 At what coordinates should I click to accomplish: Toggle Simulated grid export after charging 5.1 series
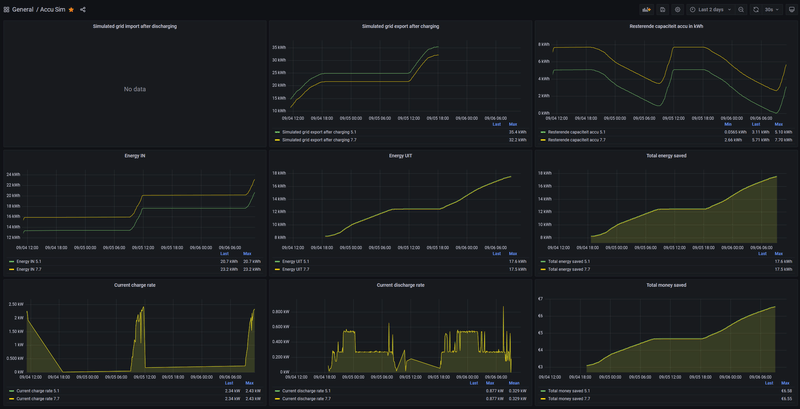click(317, 132)
